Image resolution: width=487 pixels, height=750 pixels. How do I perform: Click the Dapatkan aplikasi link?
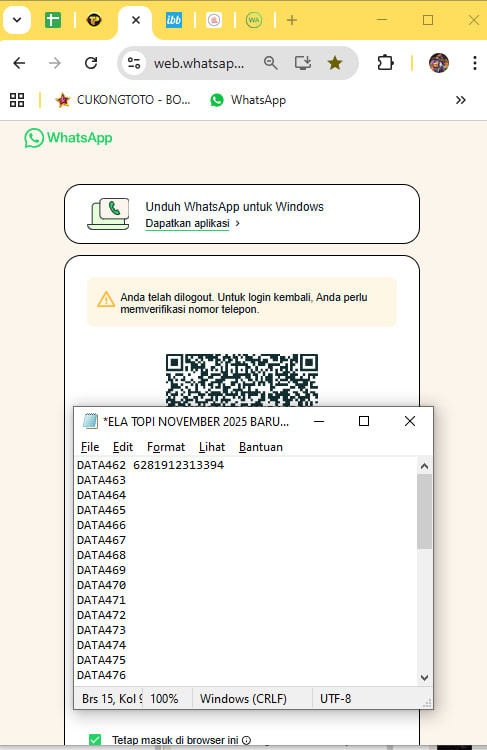tap(188, 223)
